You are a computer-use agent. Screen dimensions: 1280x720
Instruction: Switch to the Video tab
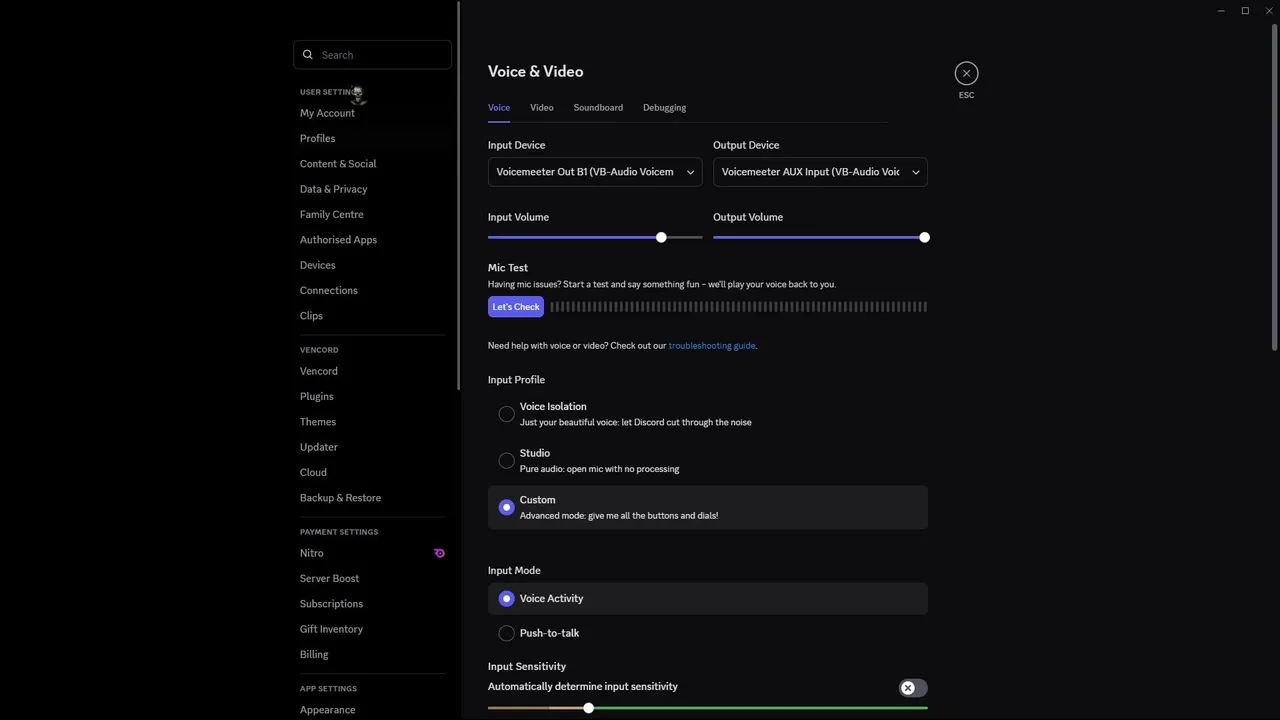tap(541, 108)
